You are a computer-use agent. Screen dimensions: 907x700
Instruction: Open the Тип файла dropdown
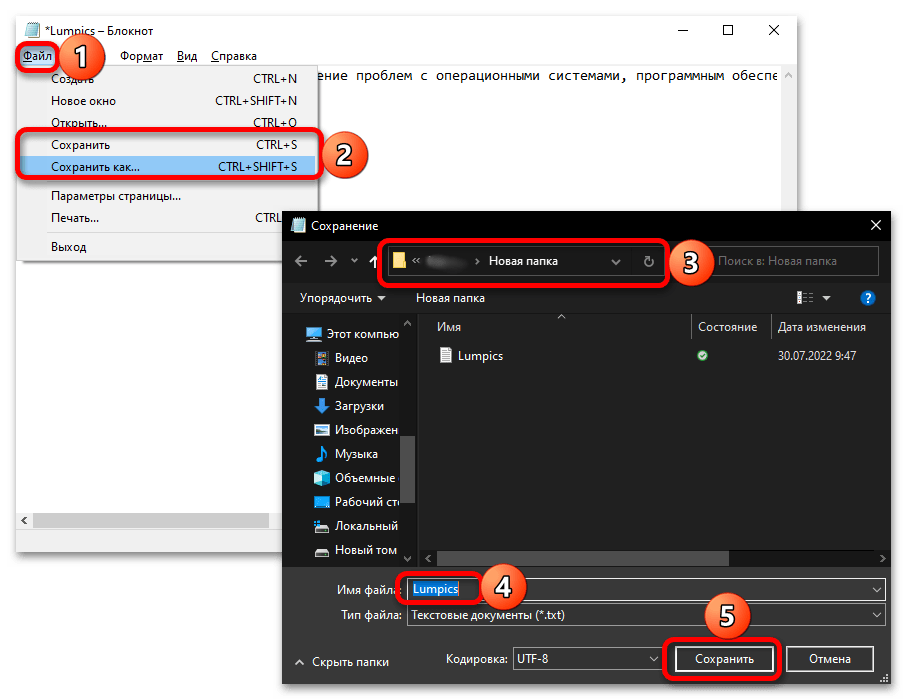645,615
